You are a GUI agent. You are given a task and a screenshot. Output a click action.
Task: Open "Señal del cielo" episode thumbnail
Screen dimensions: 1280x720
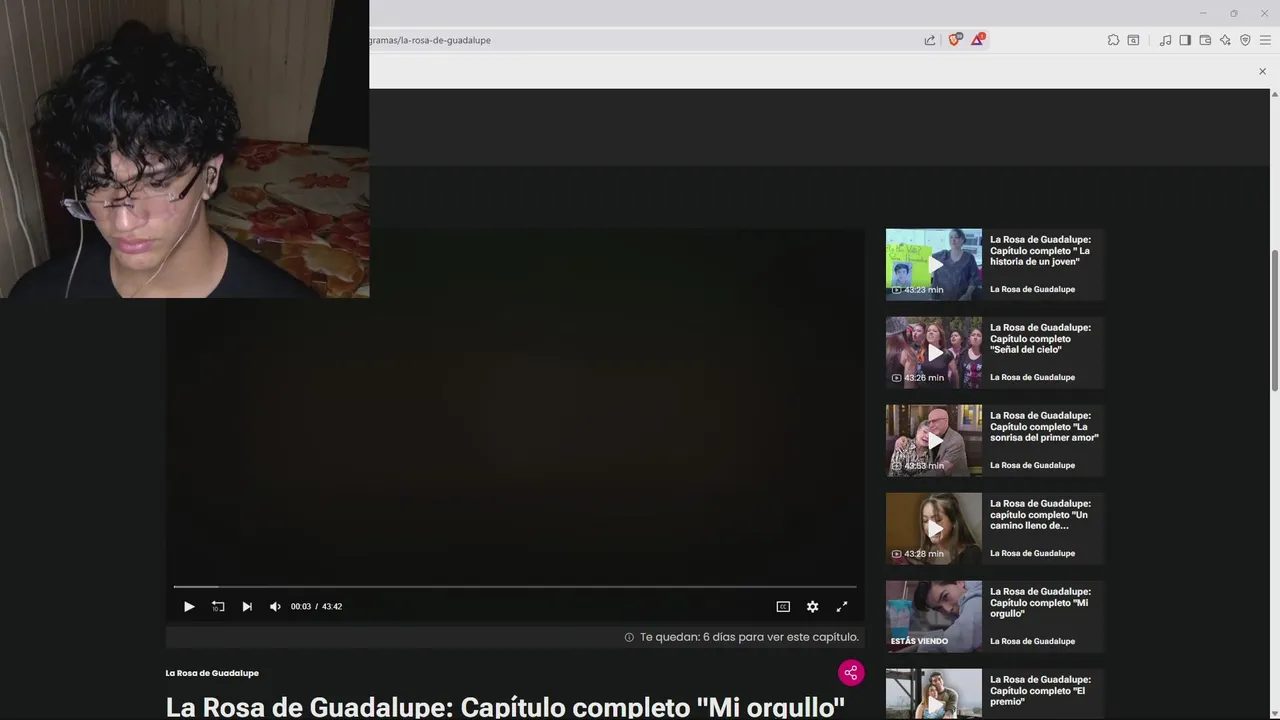pos(934,352)
